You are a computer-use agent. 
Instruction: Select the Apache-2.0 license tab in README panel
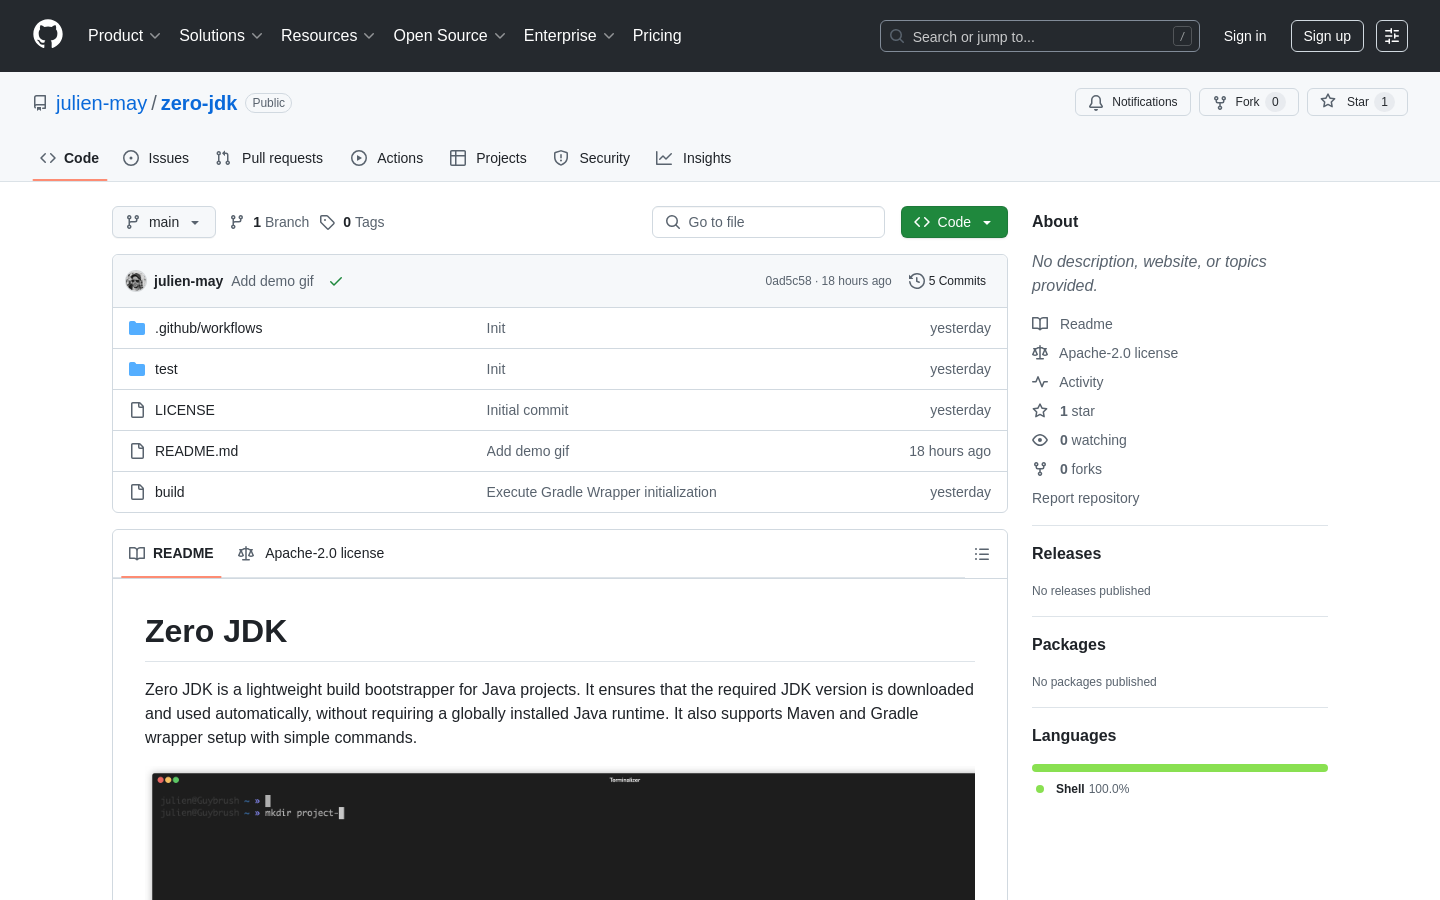coord(311,553)
